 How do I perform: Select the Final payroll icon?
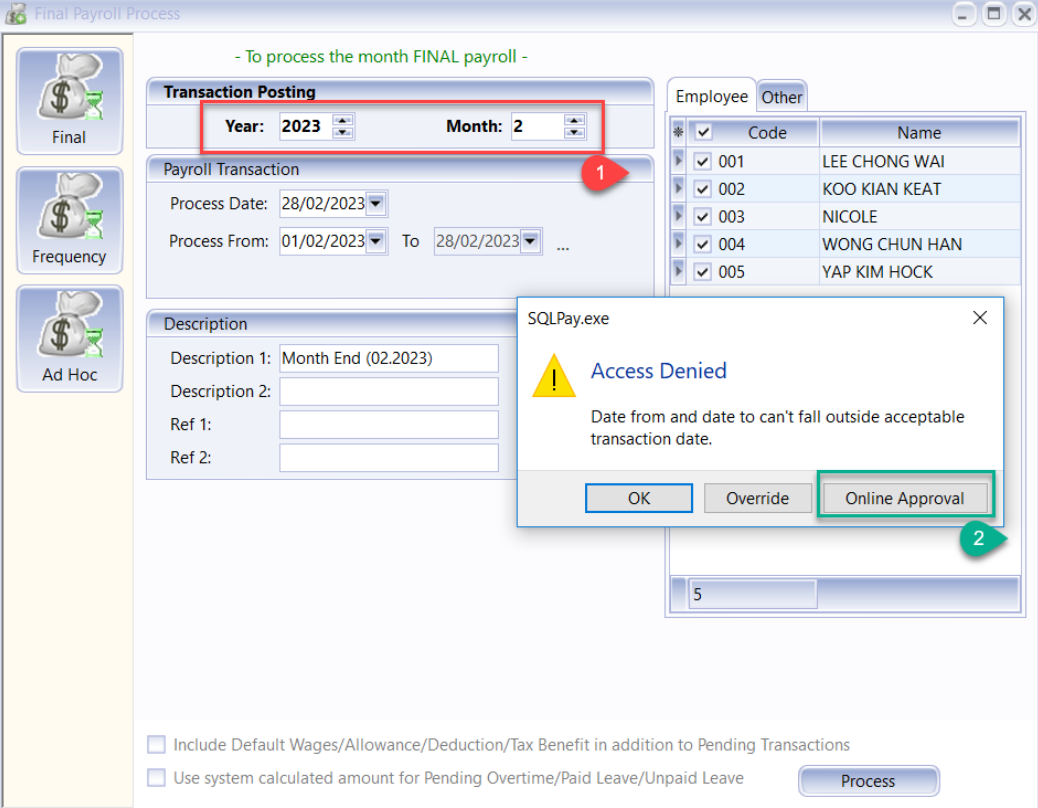(69, 100)
